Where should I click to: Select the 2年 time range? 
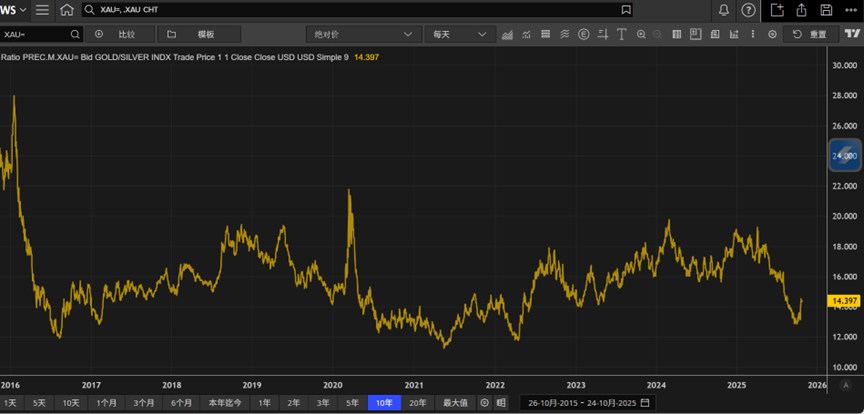(294, 403)
